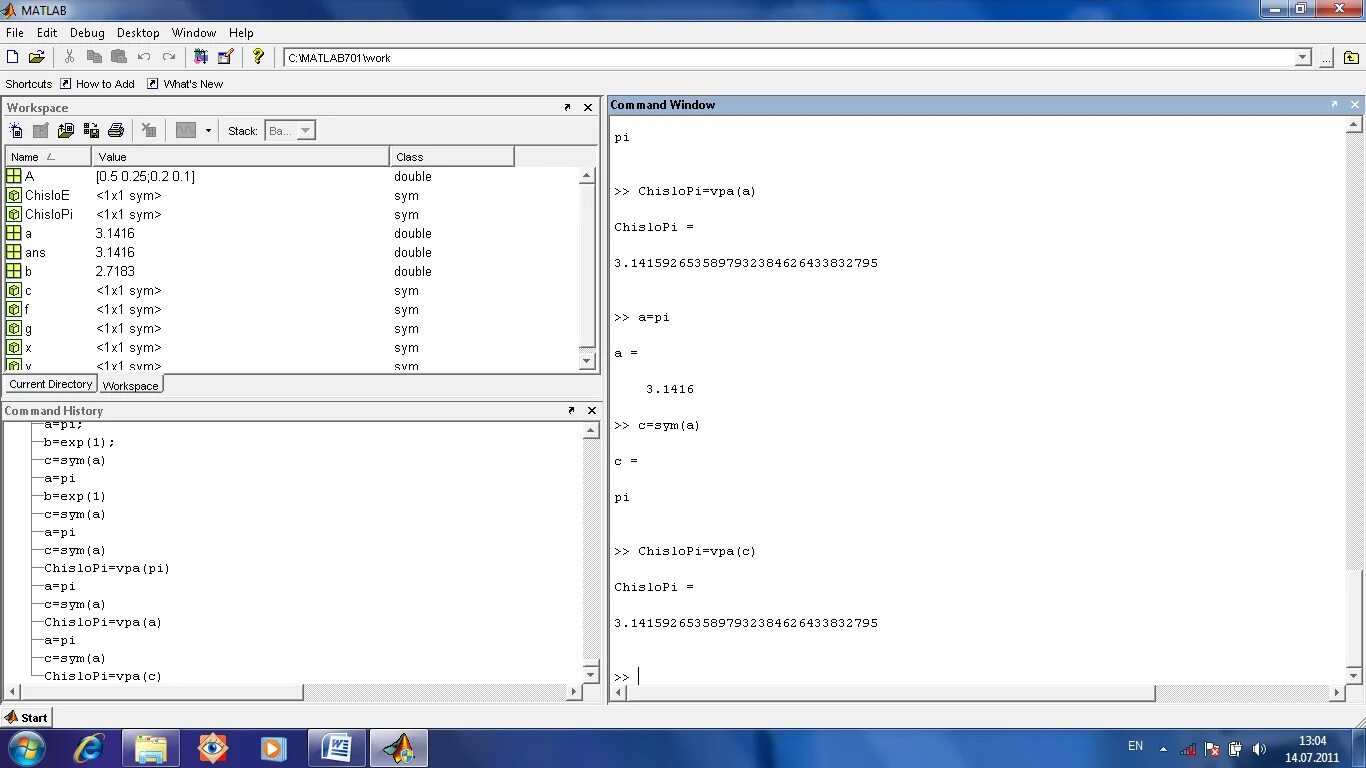Close the Command History panel
The width and height of the screenshot is (1366, 768).
pos(592,410)
